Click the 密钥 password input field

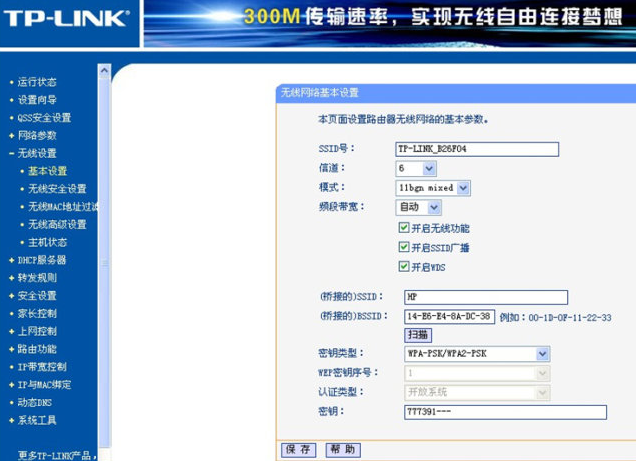pyautogui.click(x=505, y=412)
